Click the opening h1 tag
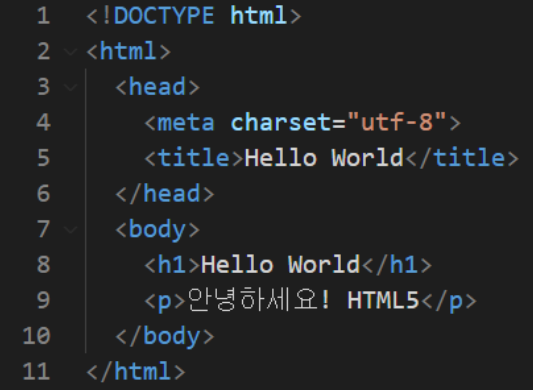This screenshot has width=533, height=390. pos(172,265)
